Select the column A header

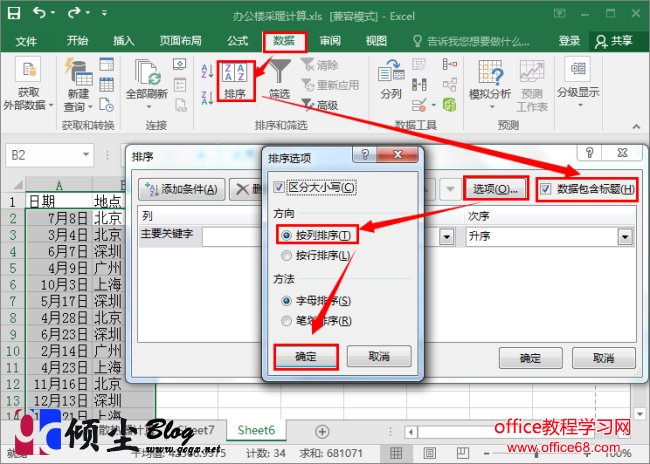point(59,185)
